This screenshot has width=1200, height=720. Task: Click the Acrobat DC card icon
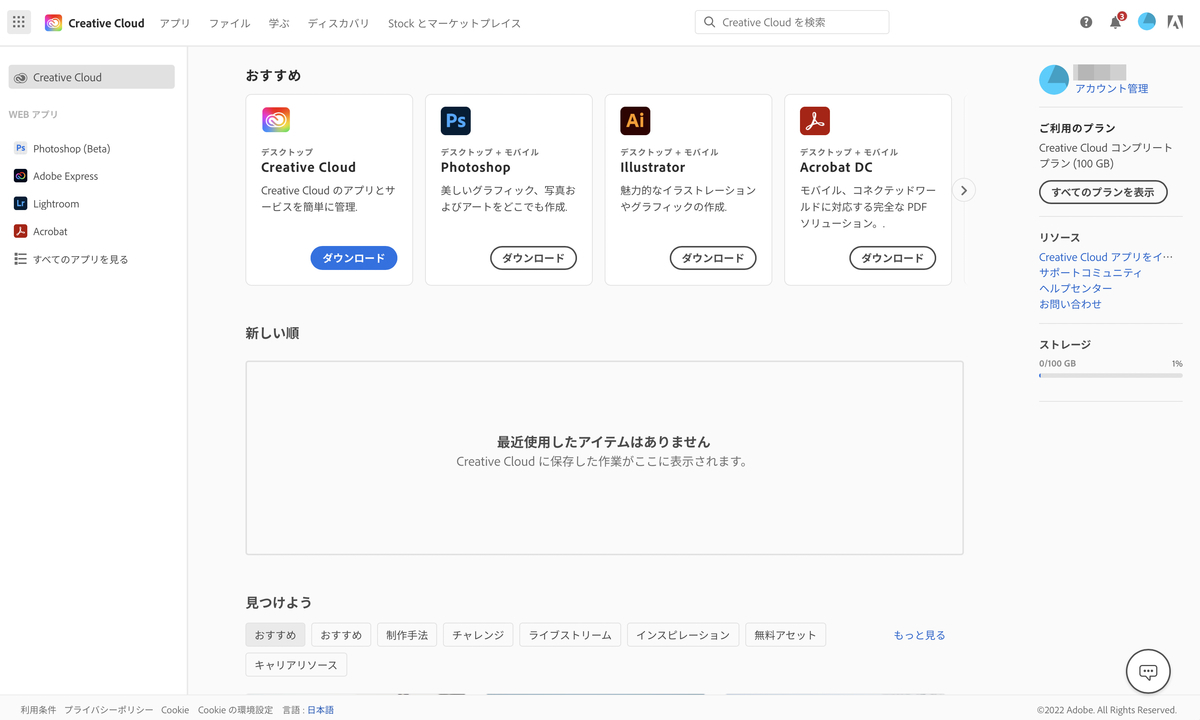815,121
